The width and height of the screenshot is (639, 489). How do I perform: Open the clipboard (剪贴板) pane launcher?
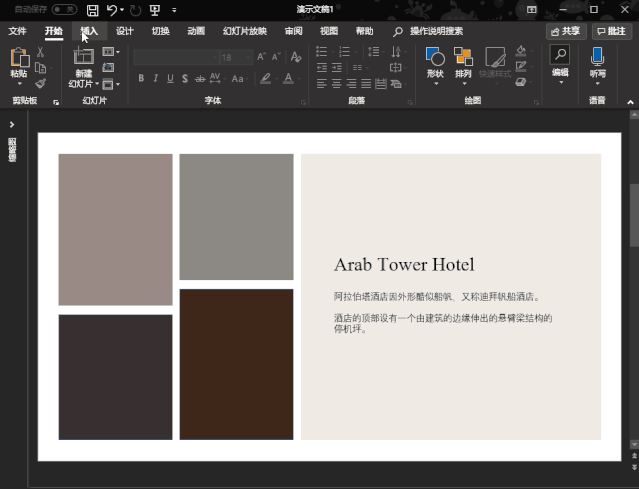tap(56, 103)
